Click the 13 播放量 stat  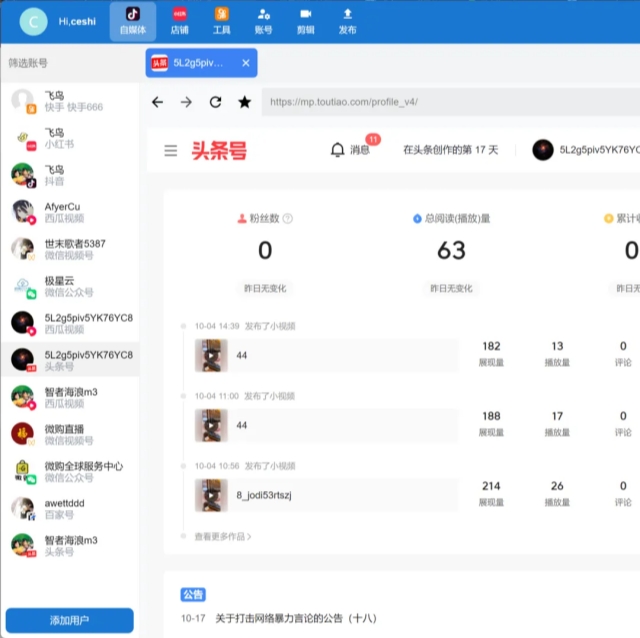(x=557, y=353)
